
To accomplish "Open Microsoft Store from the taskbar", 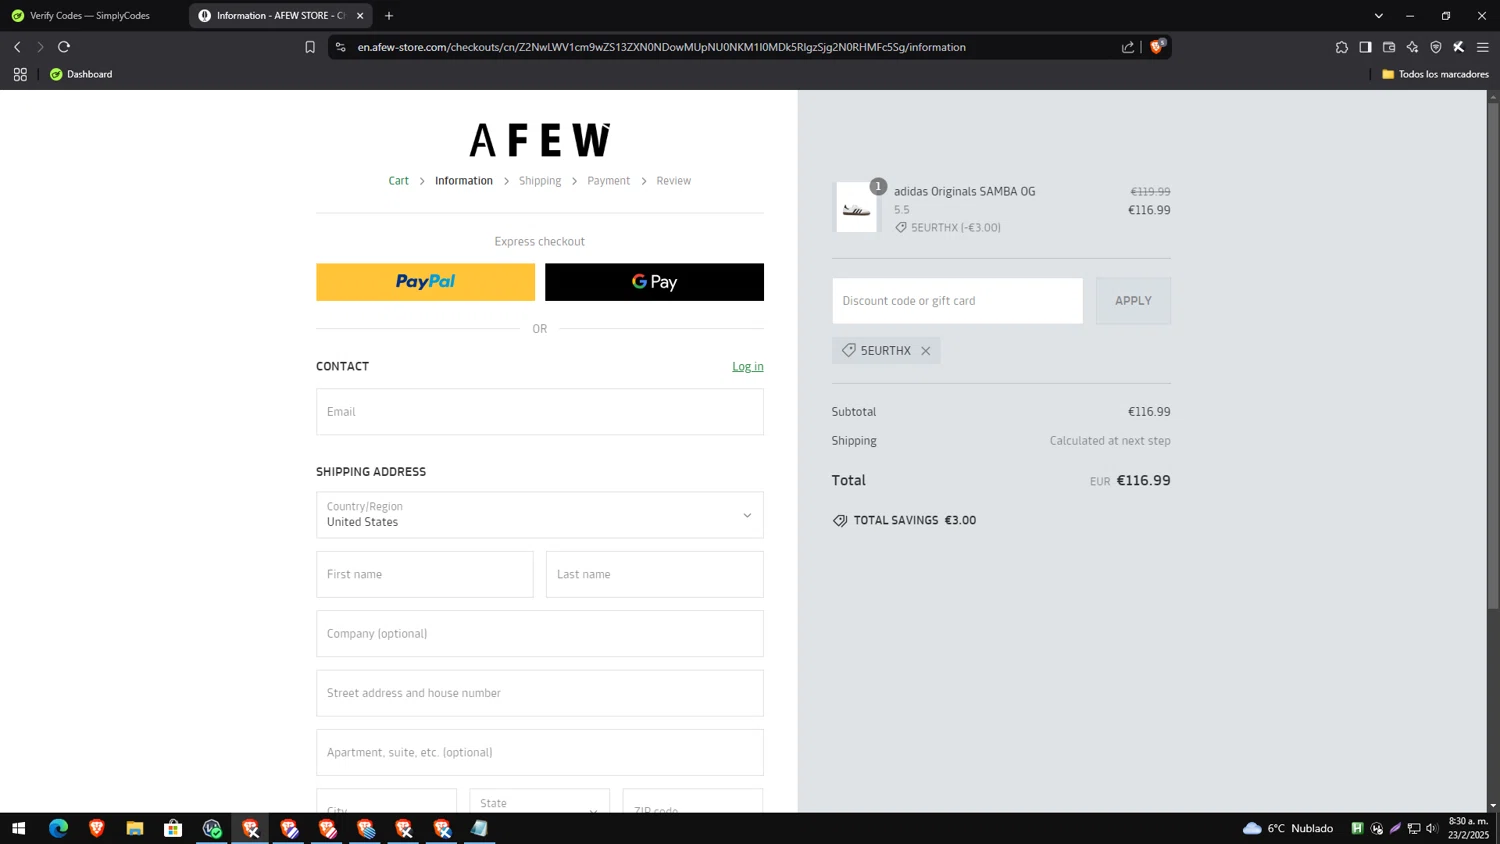I will [173, 828].
